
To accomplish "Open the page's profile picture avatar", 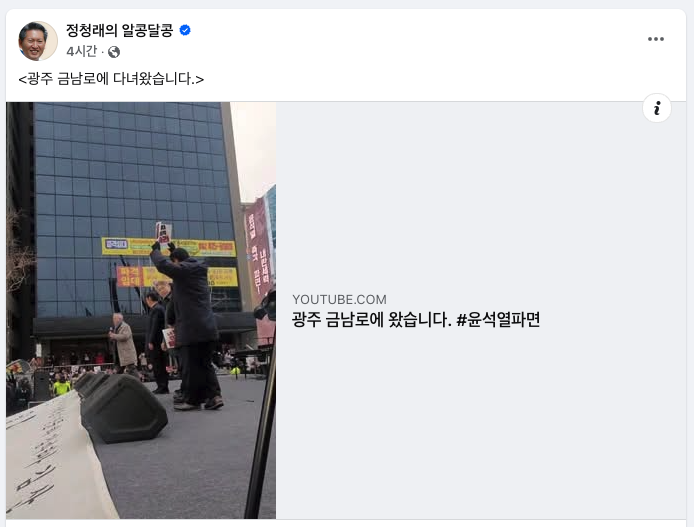I will click(x=38, y=41).
